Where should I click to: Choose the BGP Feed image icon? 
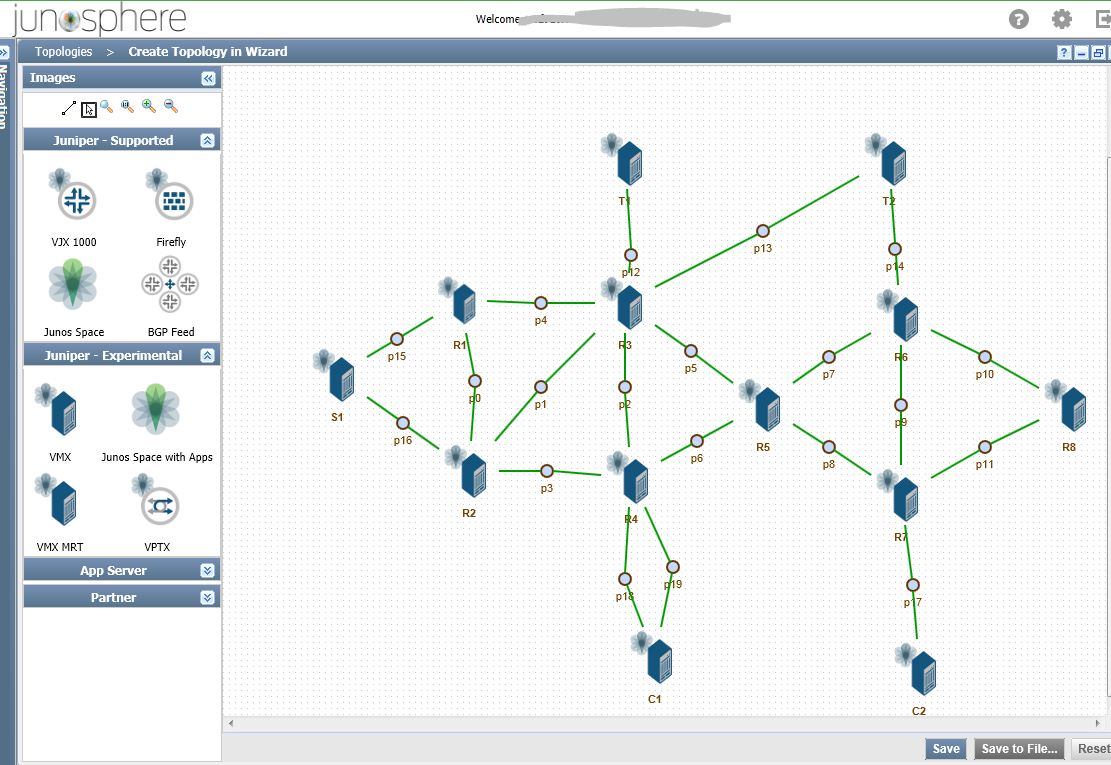(170, 284)
